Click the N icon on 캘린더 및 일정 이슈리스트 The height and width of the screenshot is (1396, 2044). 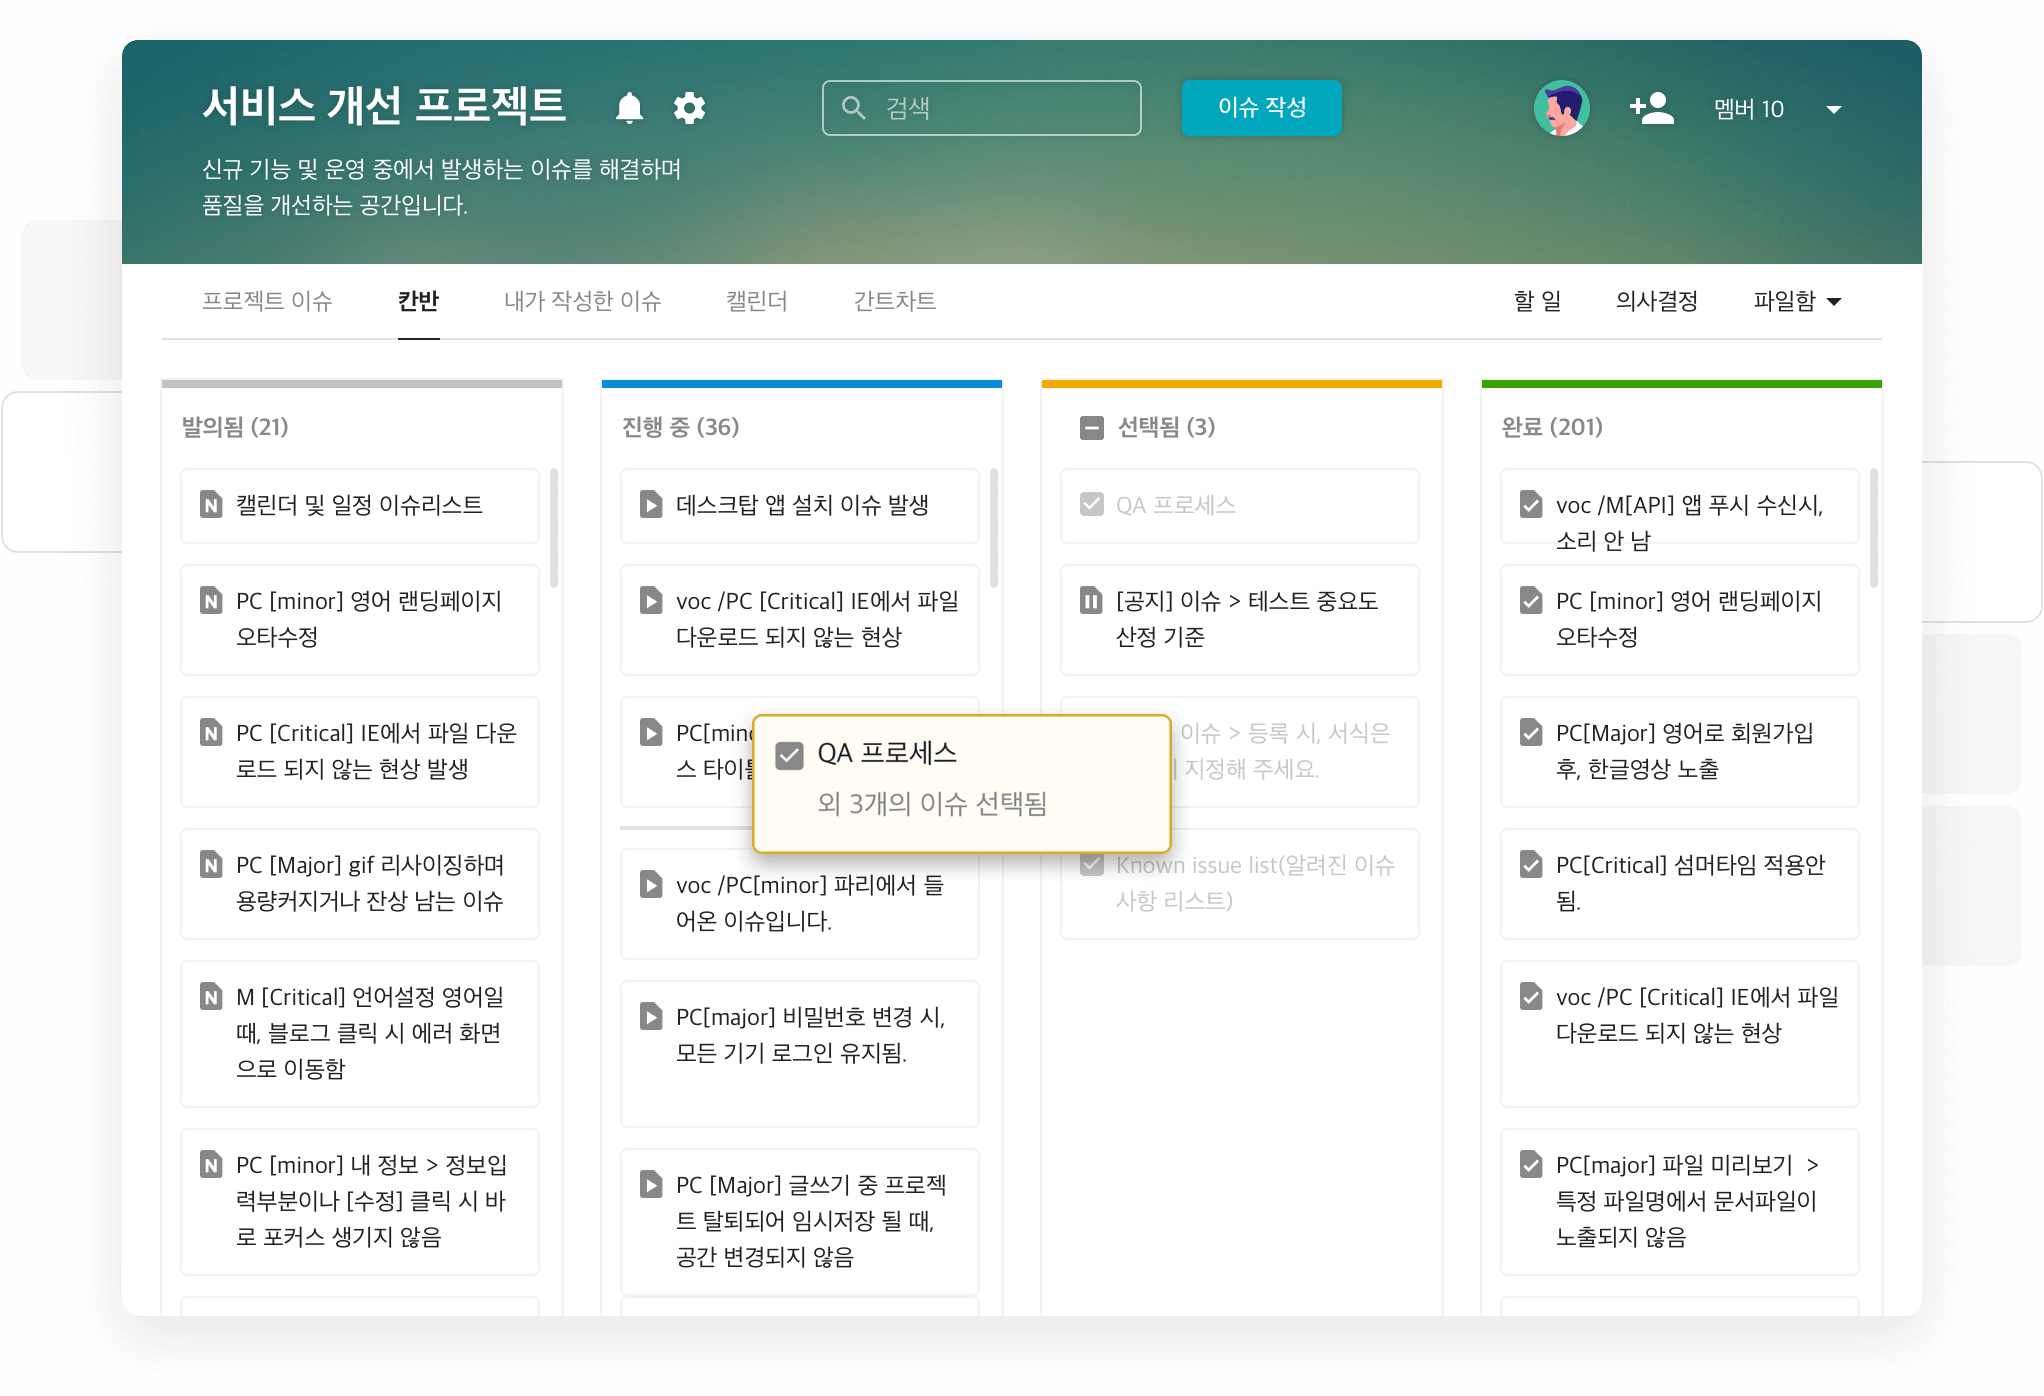(x=211, y=505)
